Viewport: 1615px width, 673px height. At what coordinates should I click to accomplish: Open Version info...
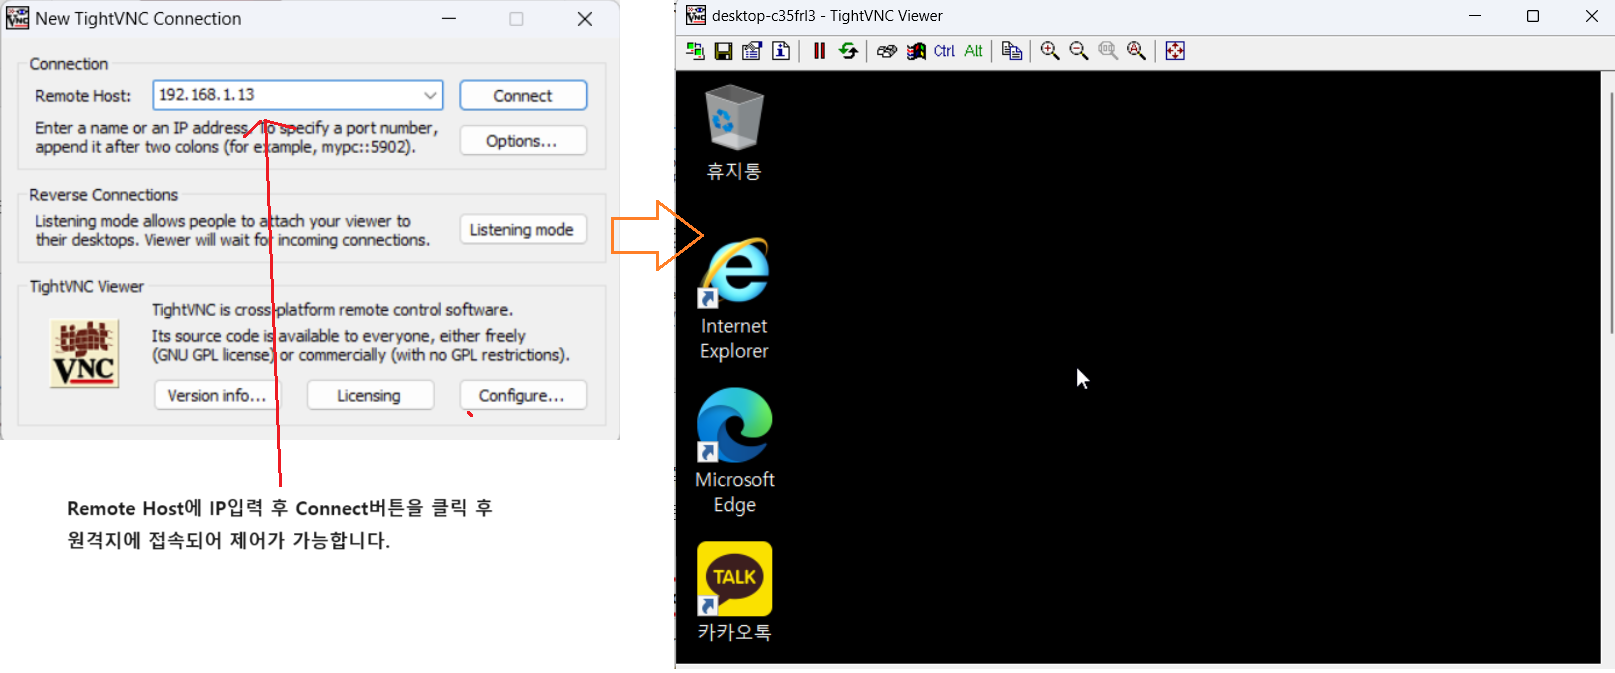(217, 395)
